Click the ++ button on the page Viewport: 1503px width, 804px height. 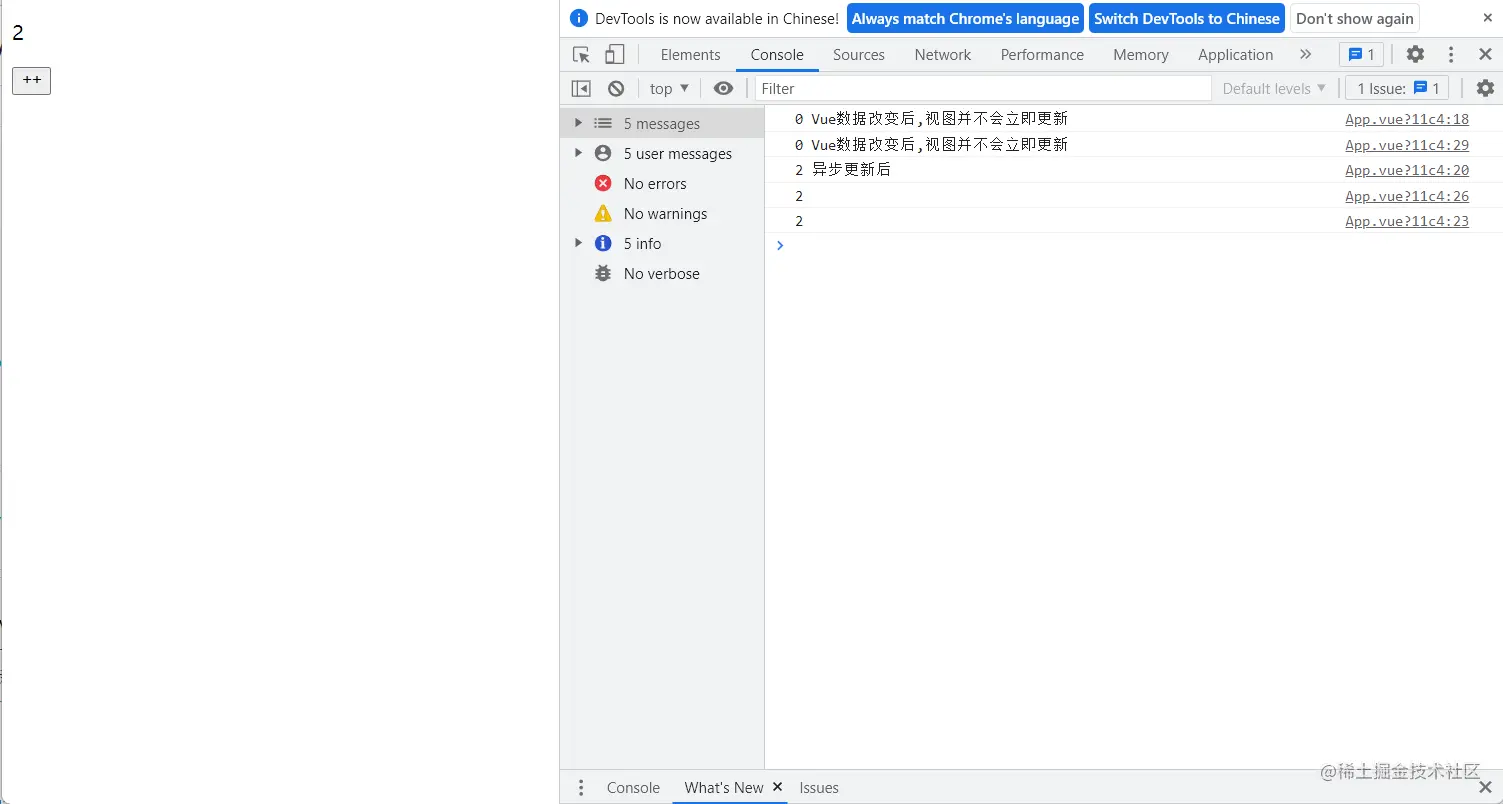pyautogui.click(x=31, y=81)
